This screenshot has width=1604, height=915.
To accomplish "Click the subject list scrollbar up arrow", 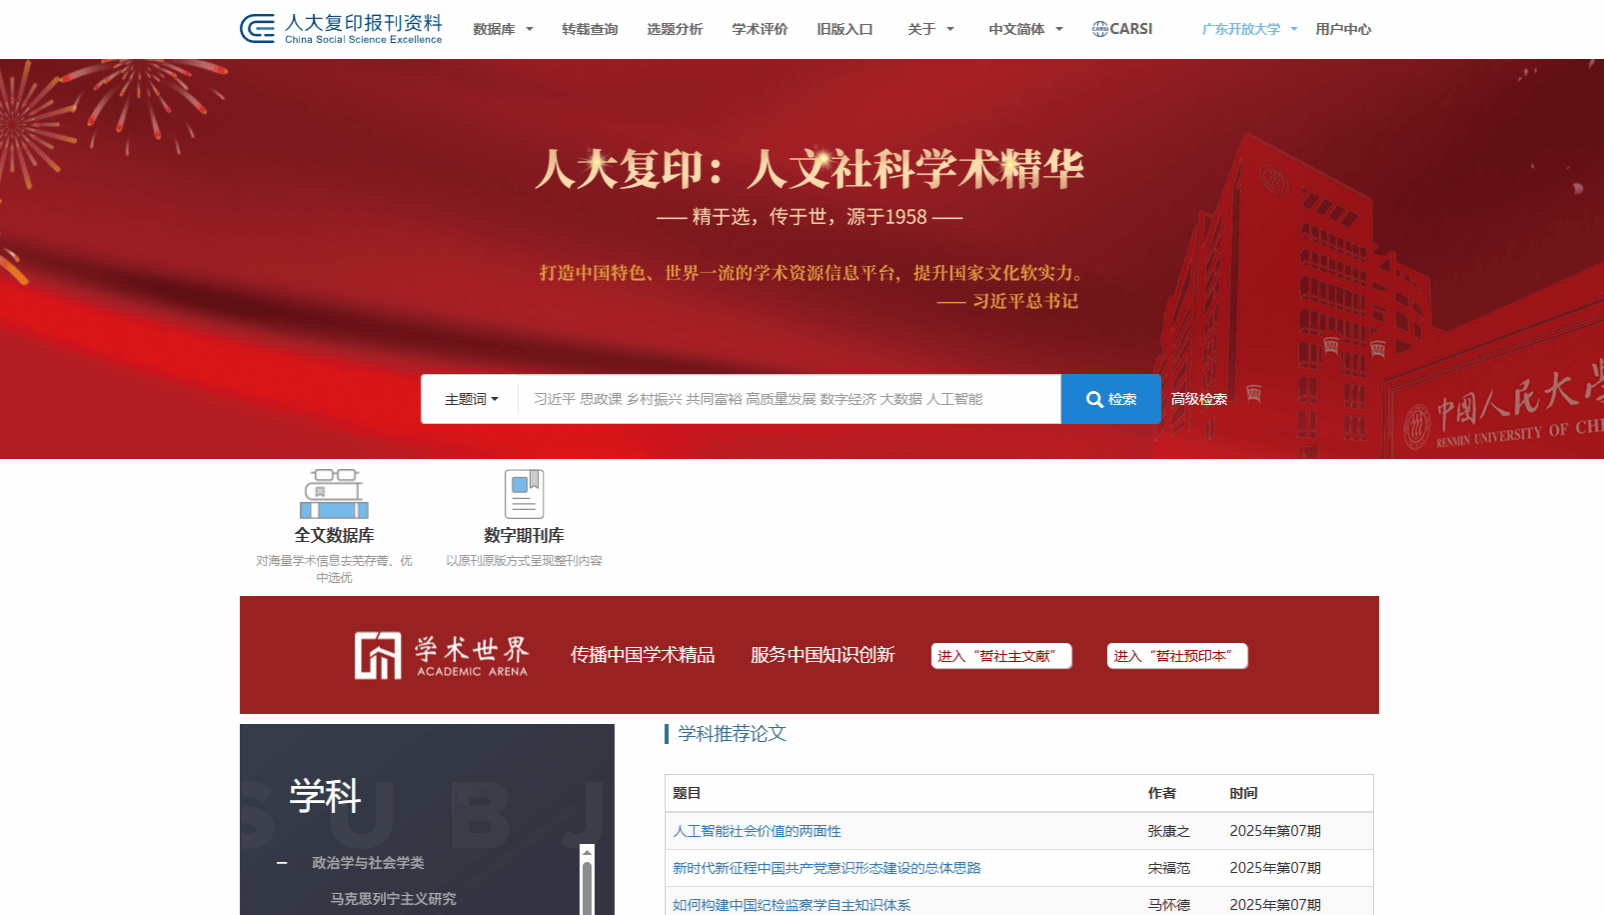I will pos(587,852).
